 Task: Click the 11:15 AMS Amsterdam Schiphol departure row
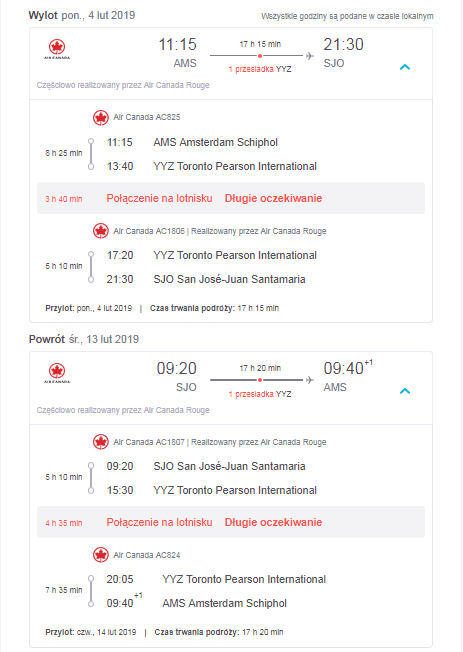[192, 142]
